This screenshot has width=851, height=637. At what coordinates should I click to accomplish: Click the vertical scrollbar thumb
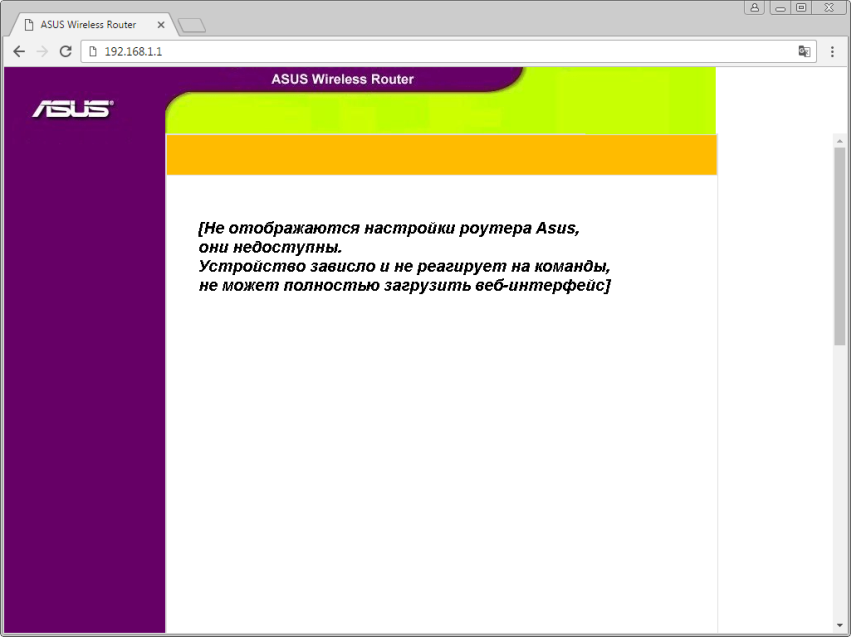[x=840, y=246]
